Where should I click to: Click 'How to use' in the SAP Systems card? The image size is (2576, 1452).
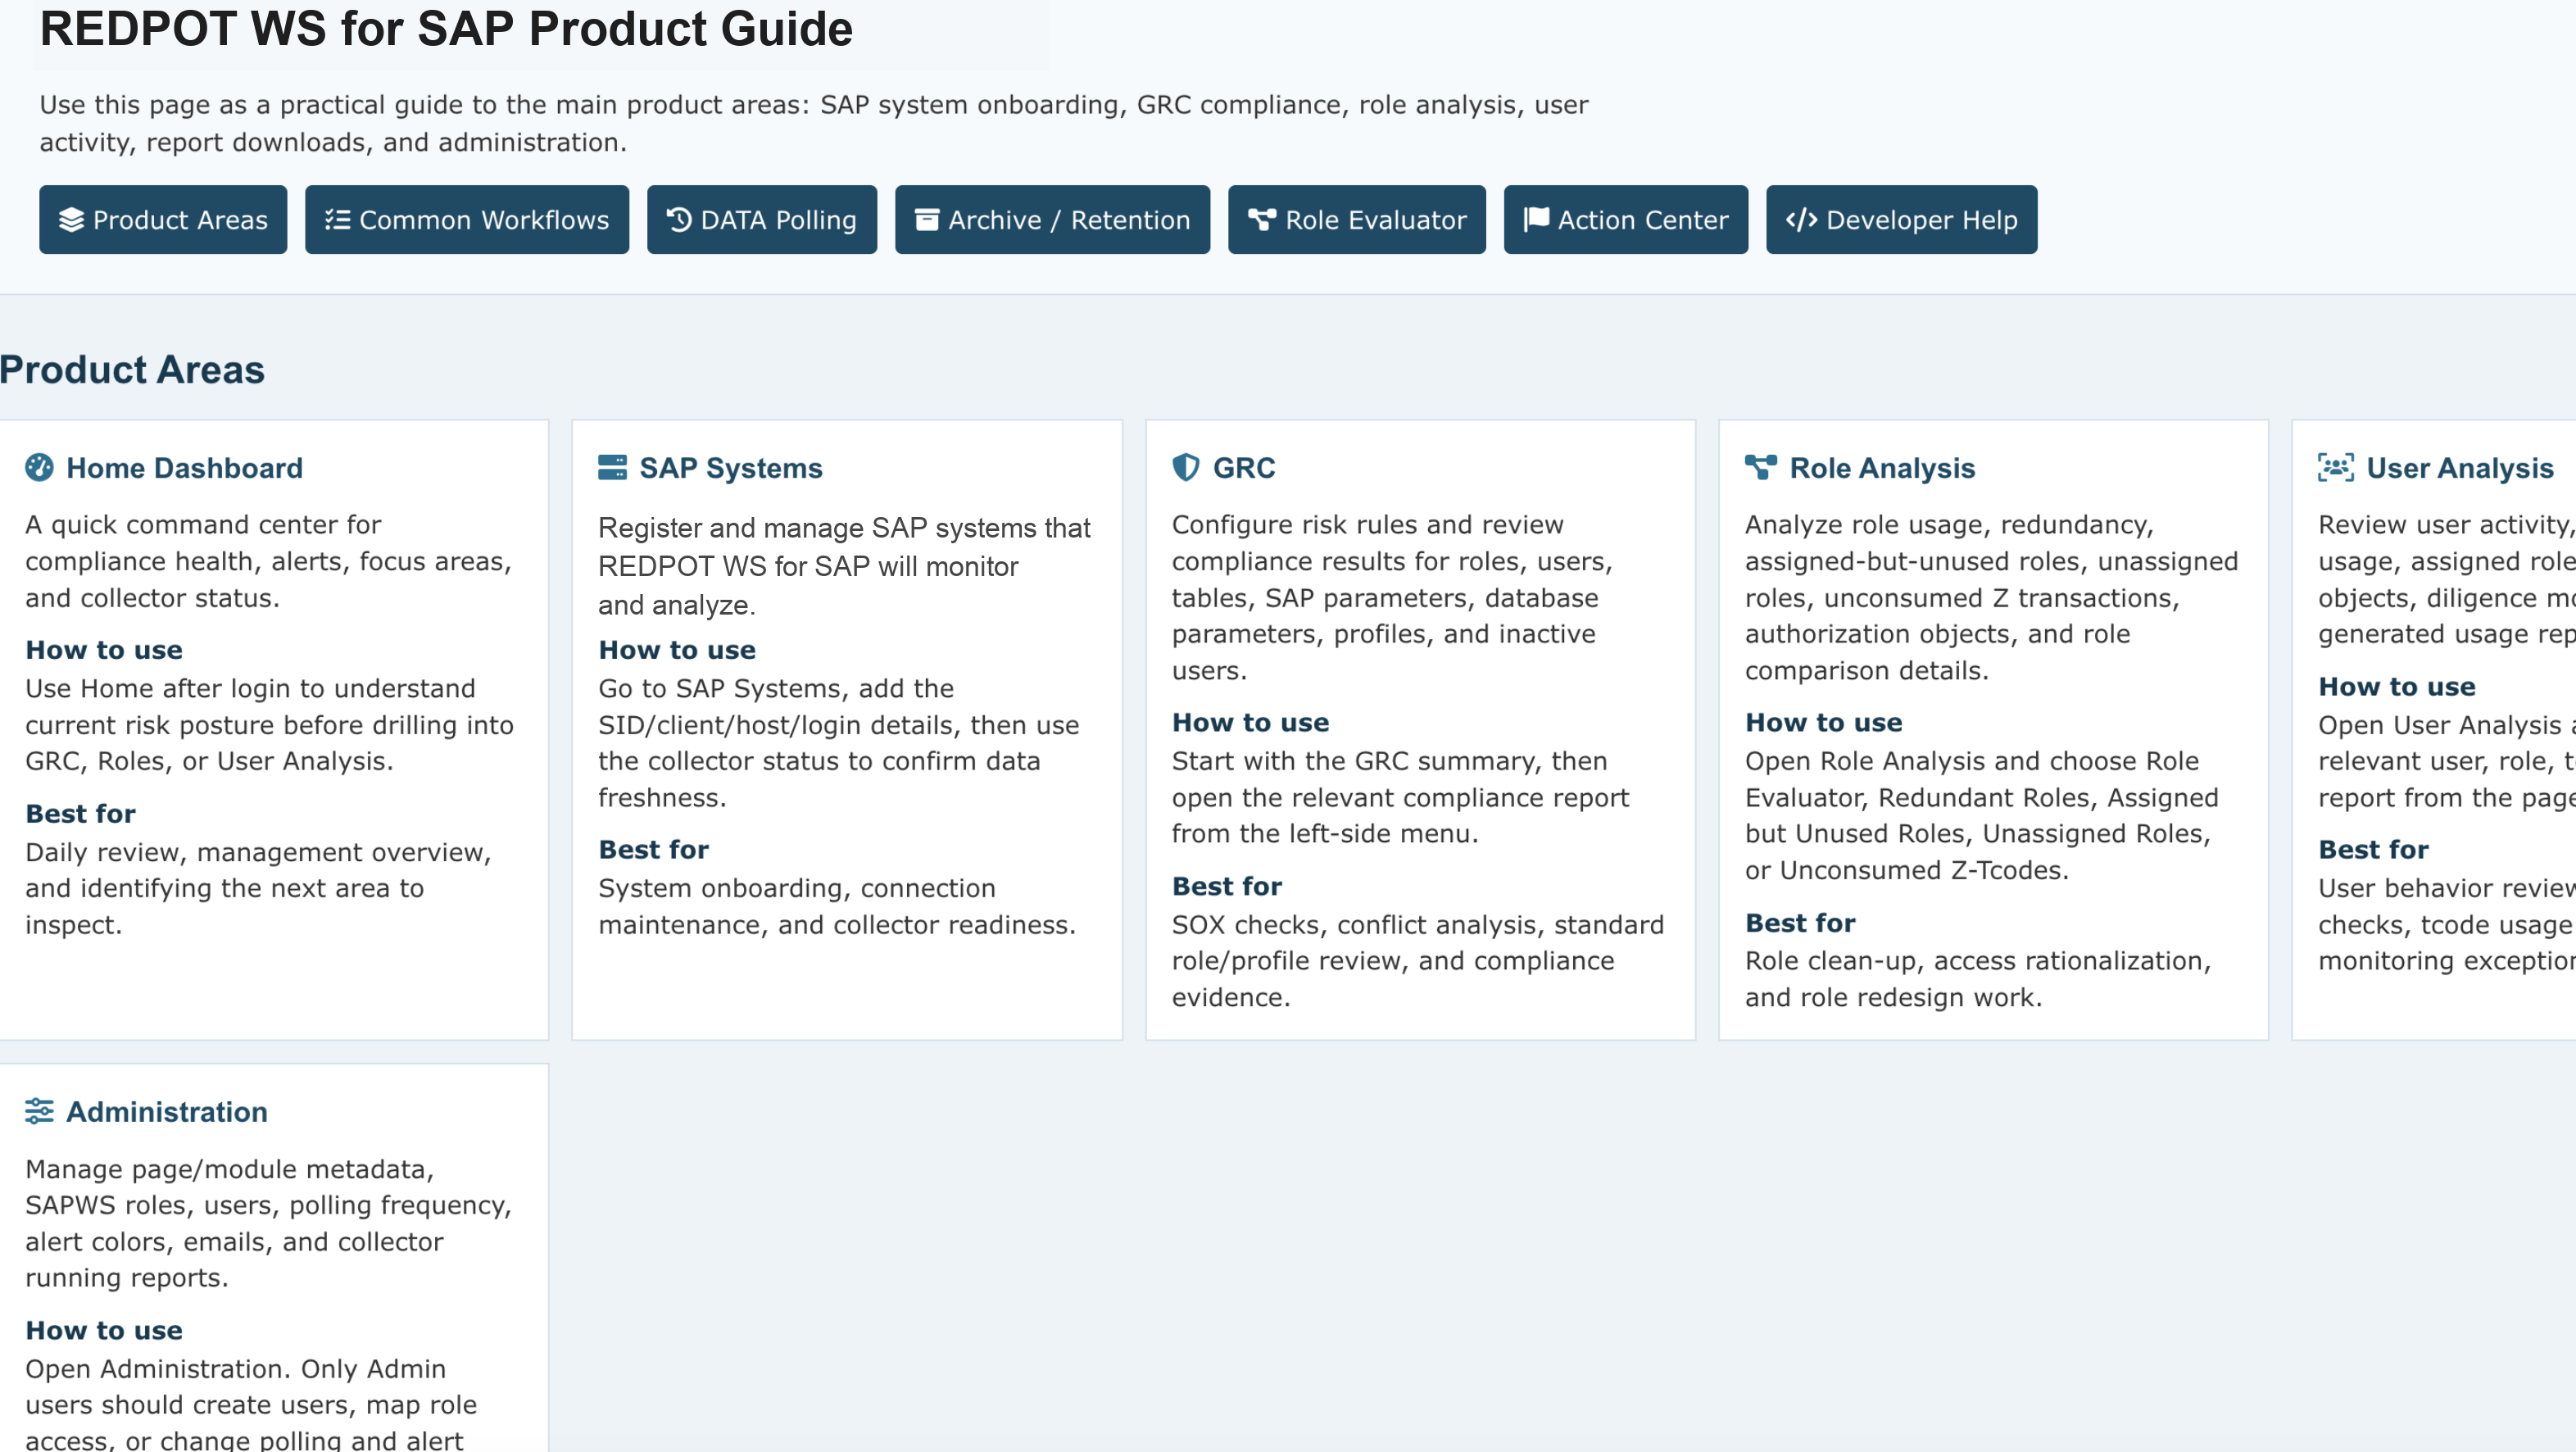[677, 650]
